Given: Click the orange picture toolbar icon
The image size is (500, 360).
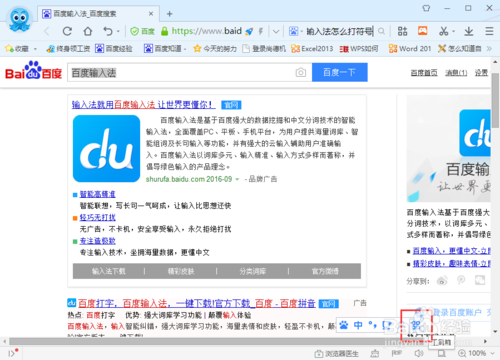Looking at the screenshot, I should coord(423,31).
